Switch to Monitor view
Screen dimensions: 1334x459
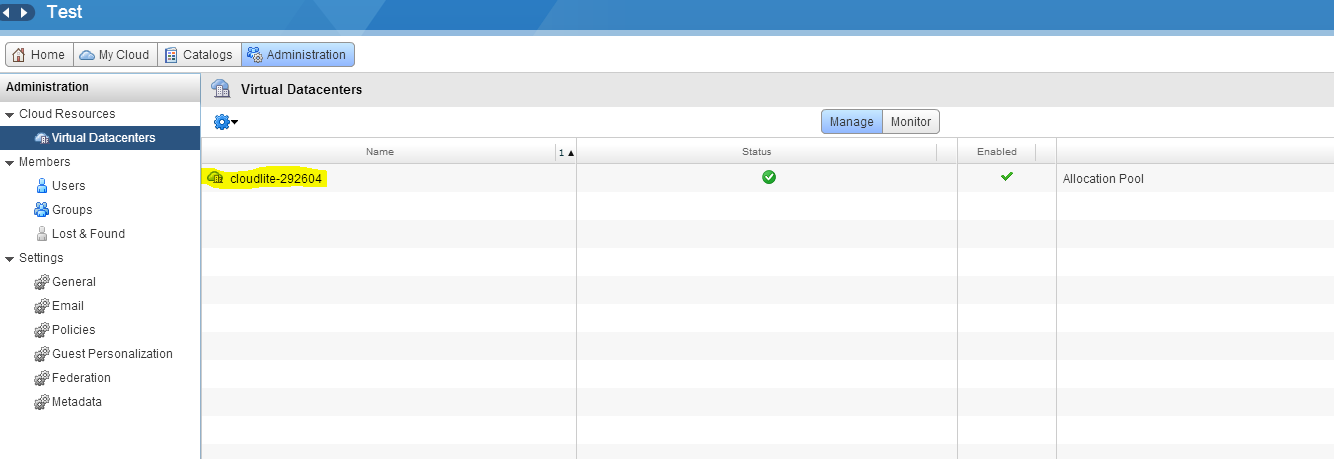(x=911, y=122)
